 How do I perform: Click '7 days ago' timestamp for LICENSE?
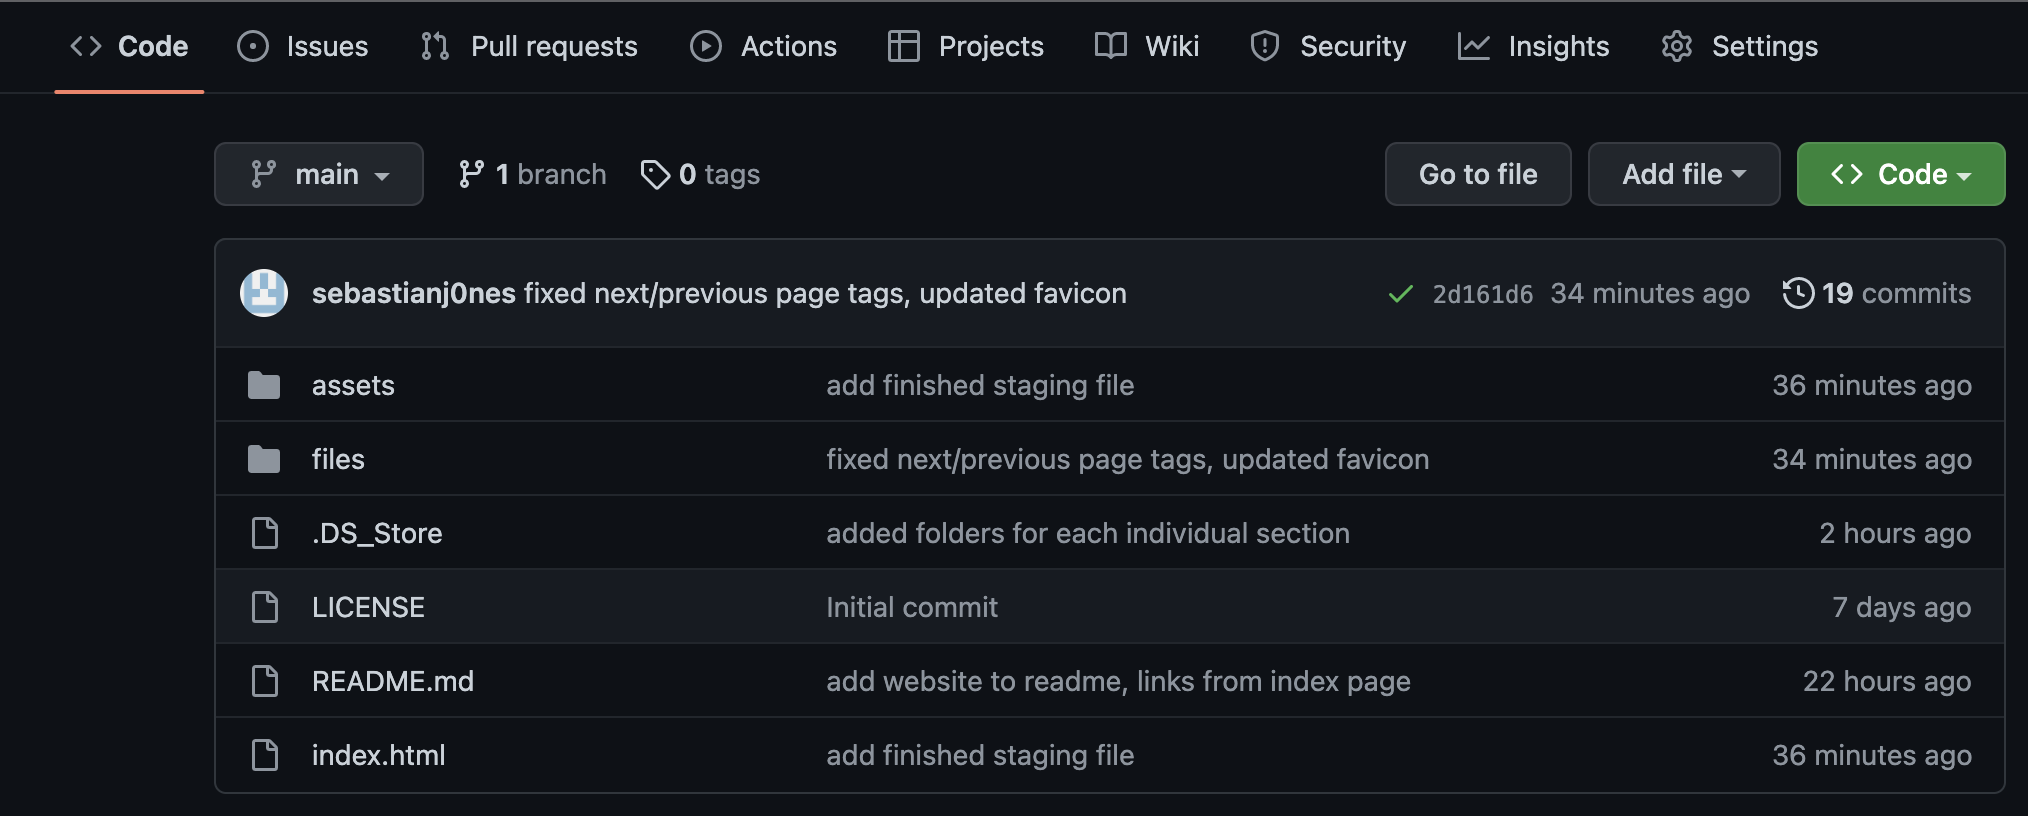(1902, 607)
